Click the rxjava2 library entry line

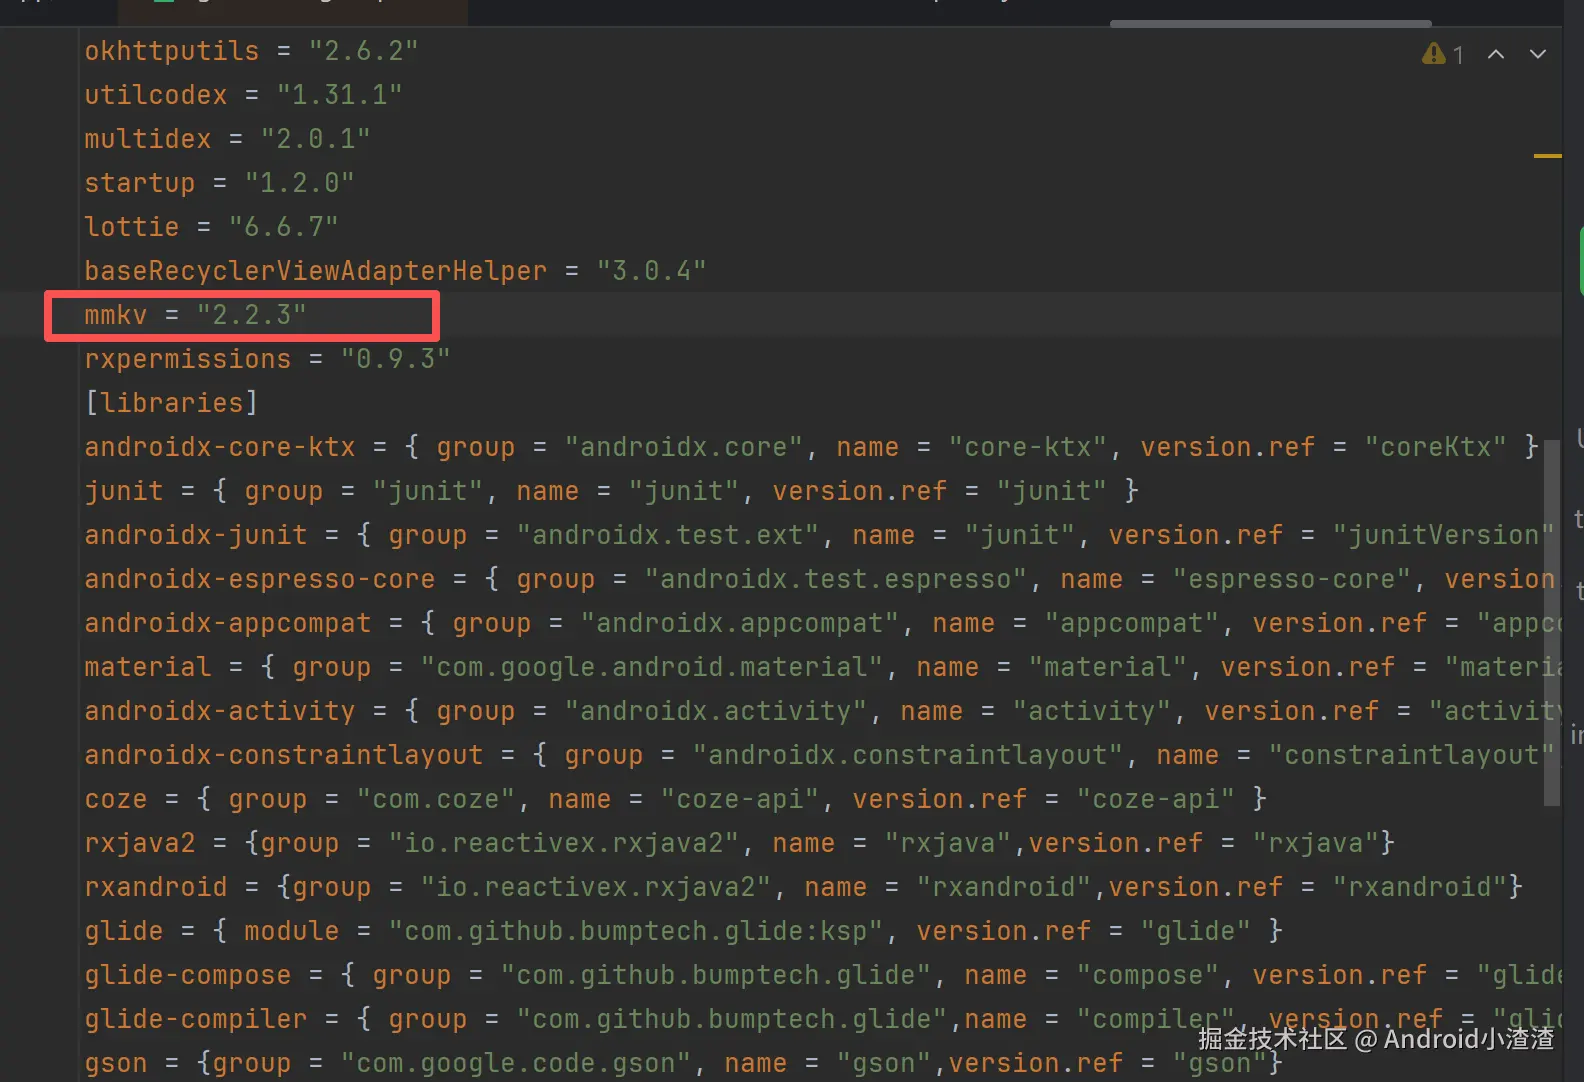pos(739,843)
